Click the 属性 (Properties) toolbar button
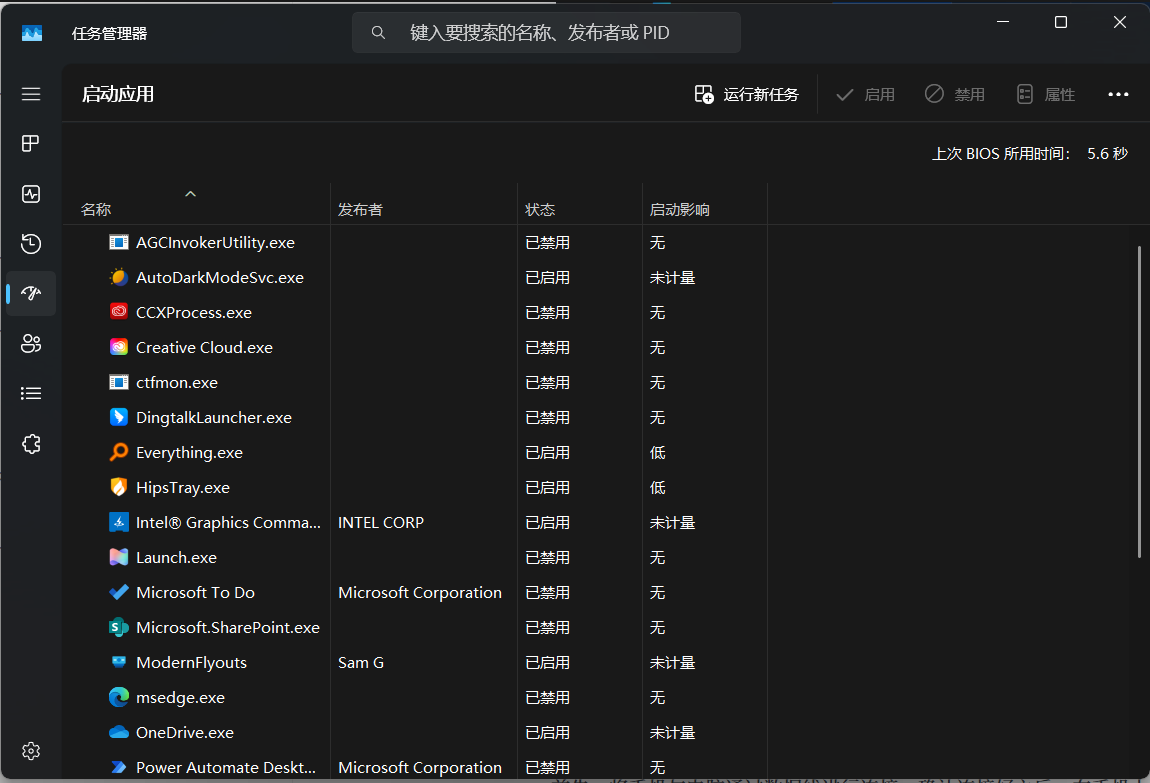The height and width of the screenshot is (783, 1150). 1046,95
